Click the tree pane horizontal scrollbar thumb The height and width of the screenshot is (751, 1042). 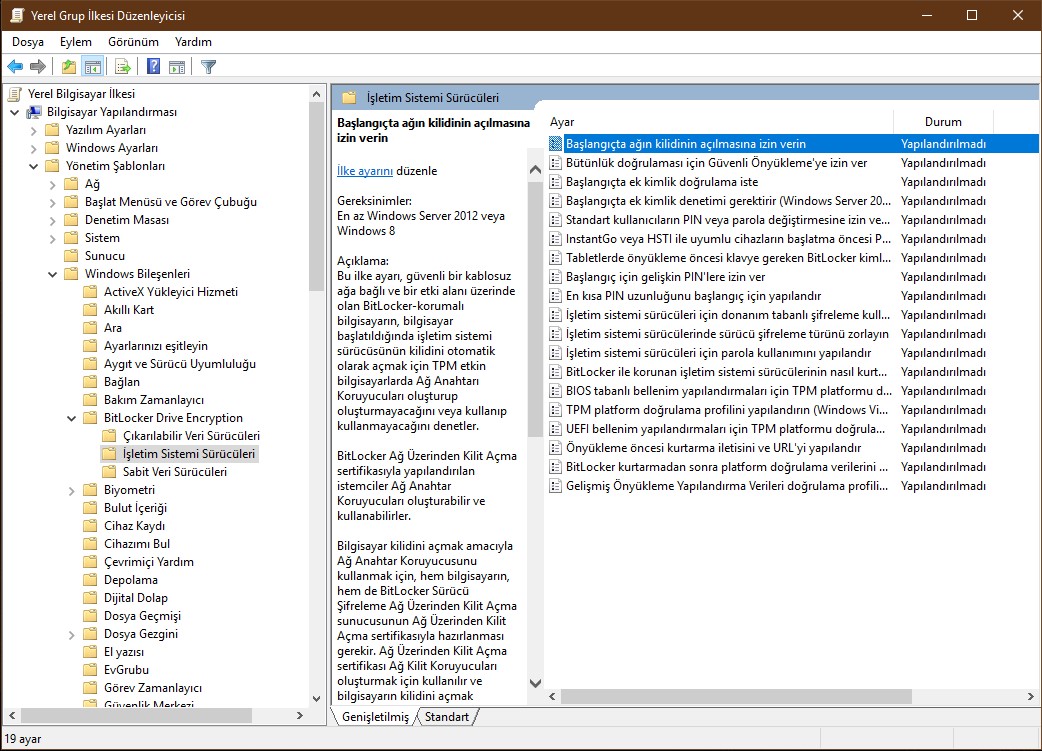coord(137,716)
